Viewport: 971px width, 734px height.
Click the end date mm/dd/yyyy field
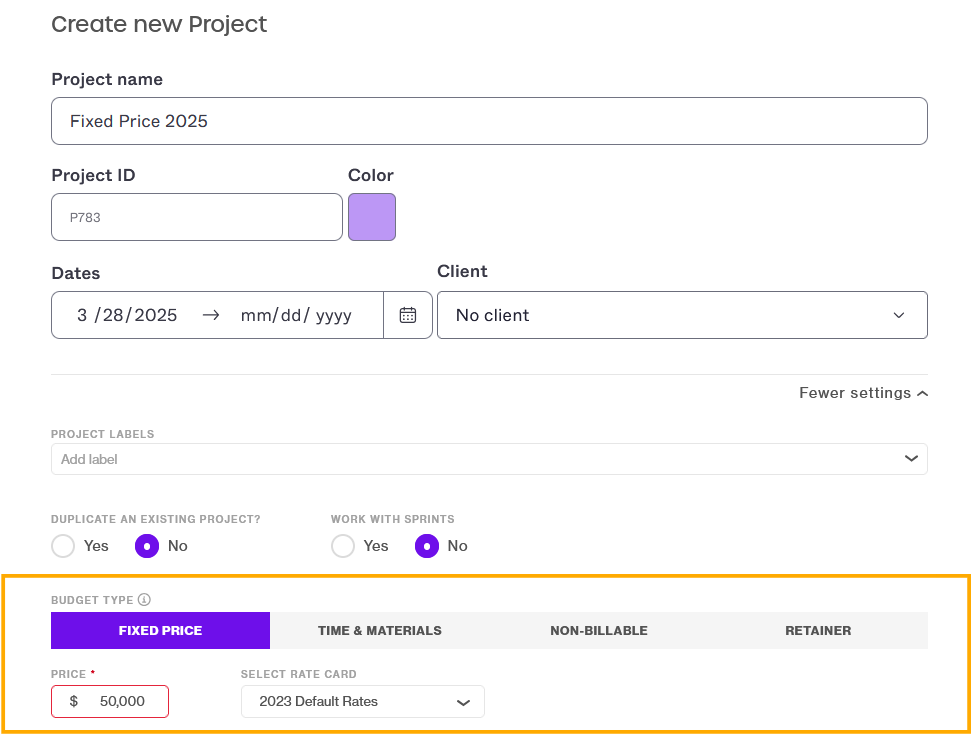(296, 315)
